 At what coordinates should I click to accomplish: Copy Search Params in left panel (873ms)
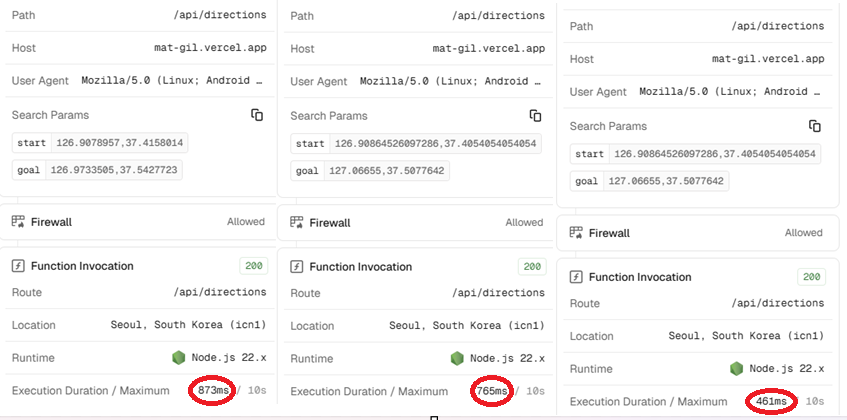pyautogui.click(x=257, y=114)
